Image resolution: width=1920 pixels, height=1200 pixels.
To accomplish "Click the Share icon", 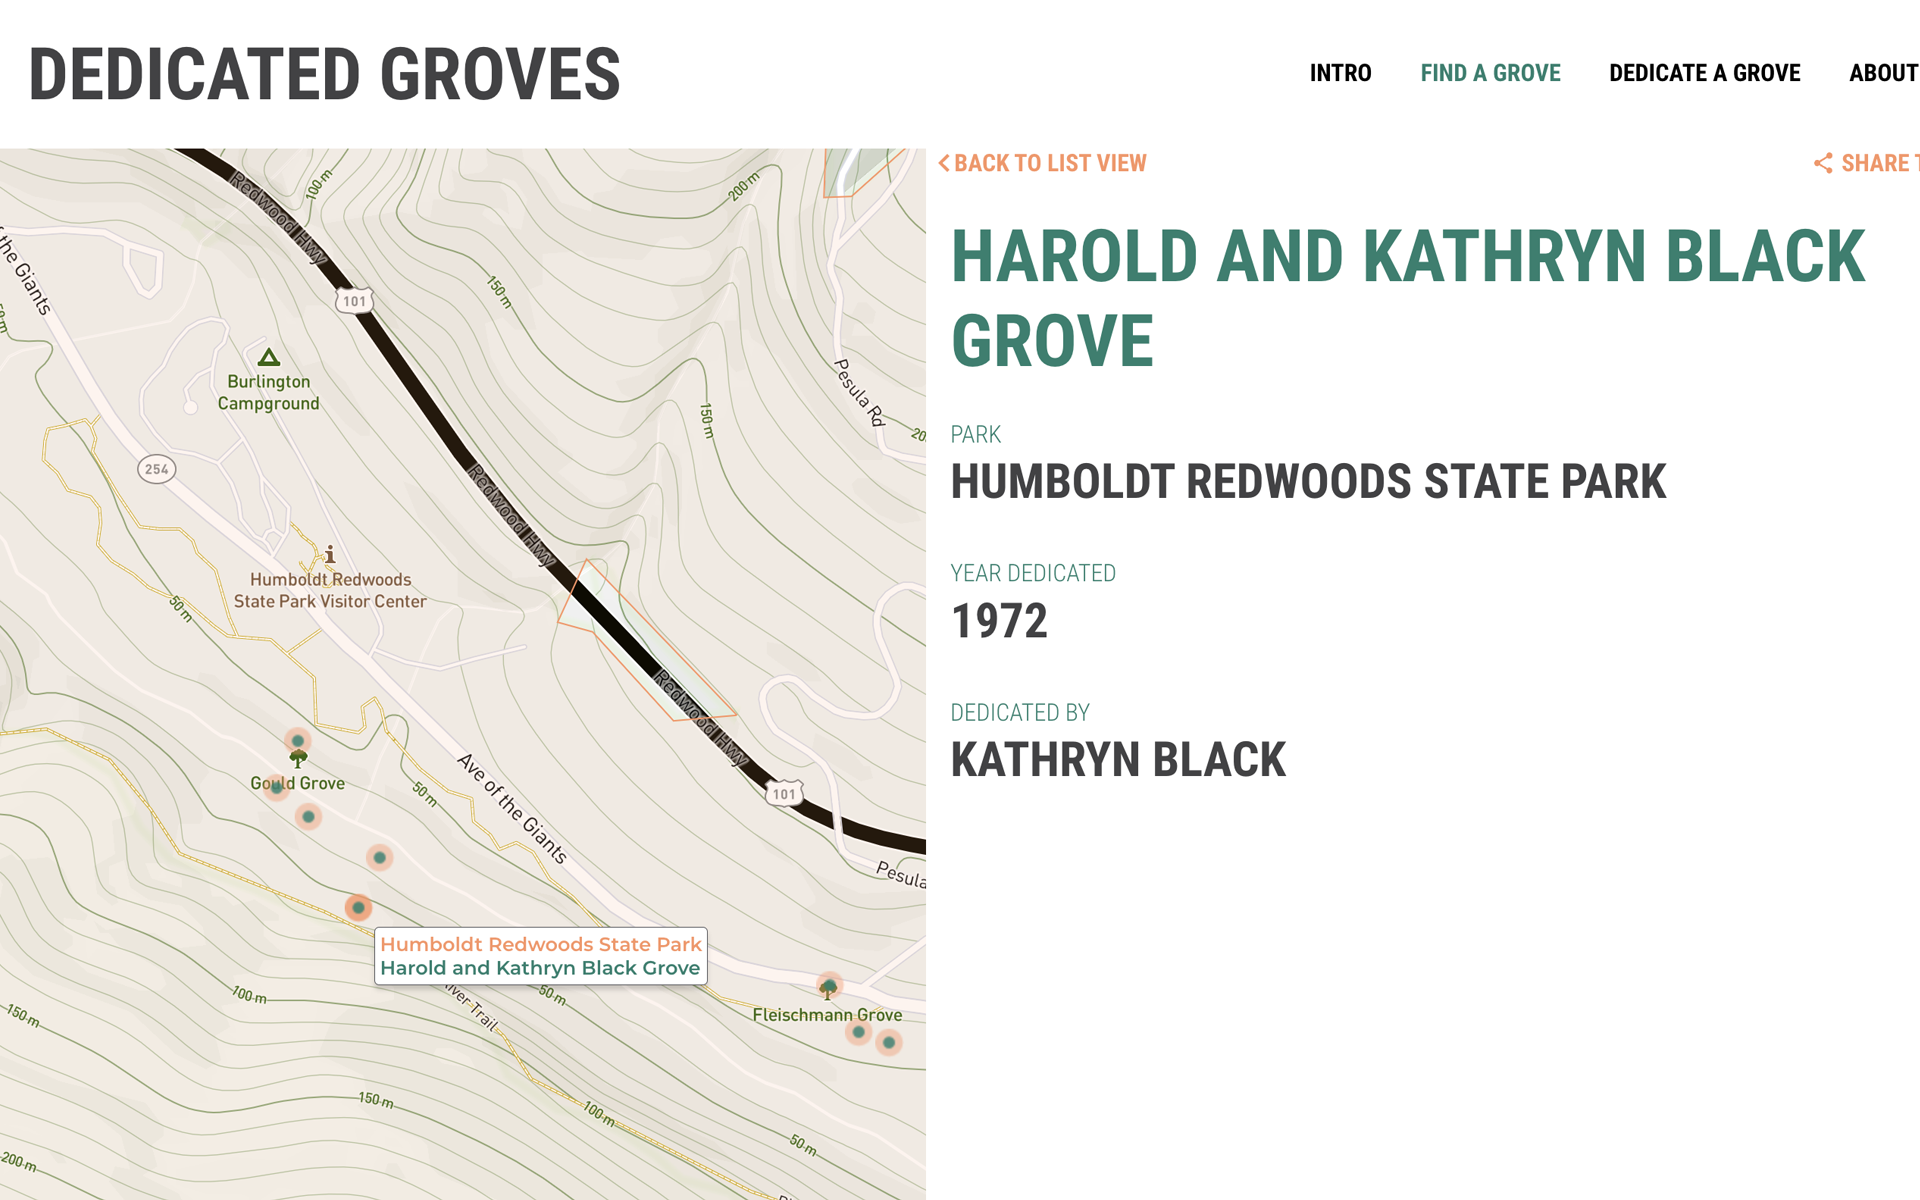I will point(1823,163).
